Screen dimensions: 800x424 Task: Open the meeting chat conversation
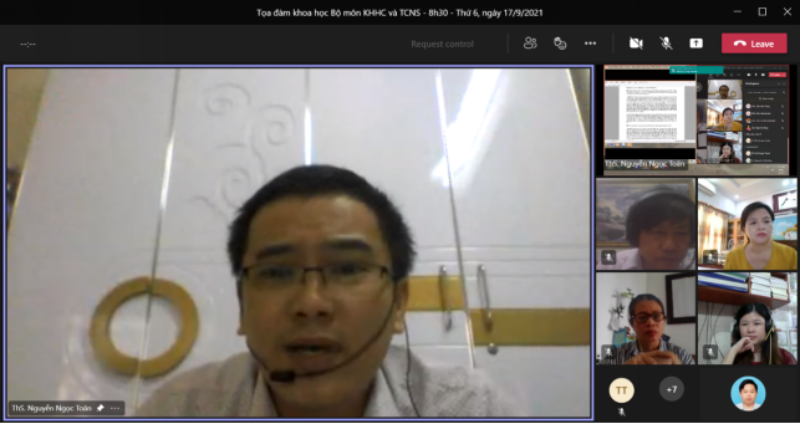coord(560,43)
